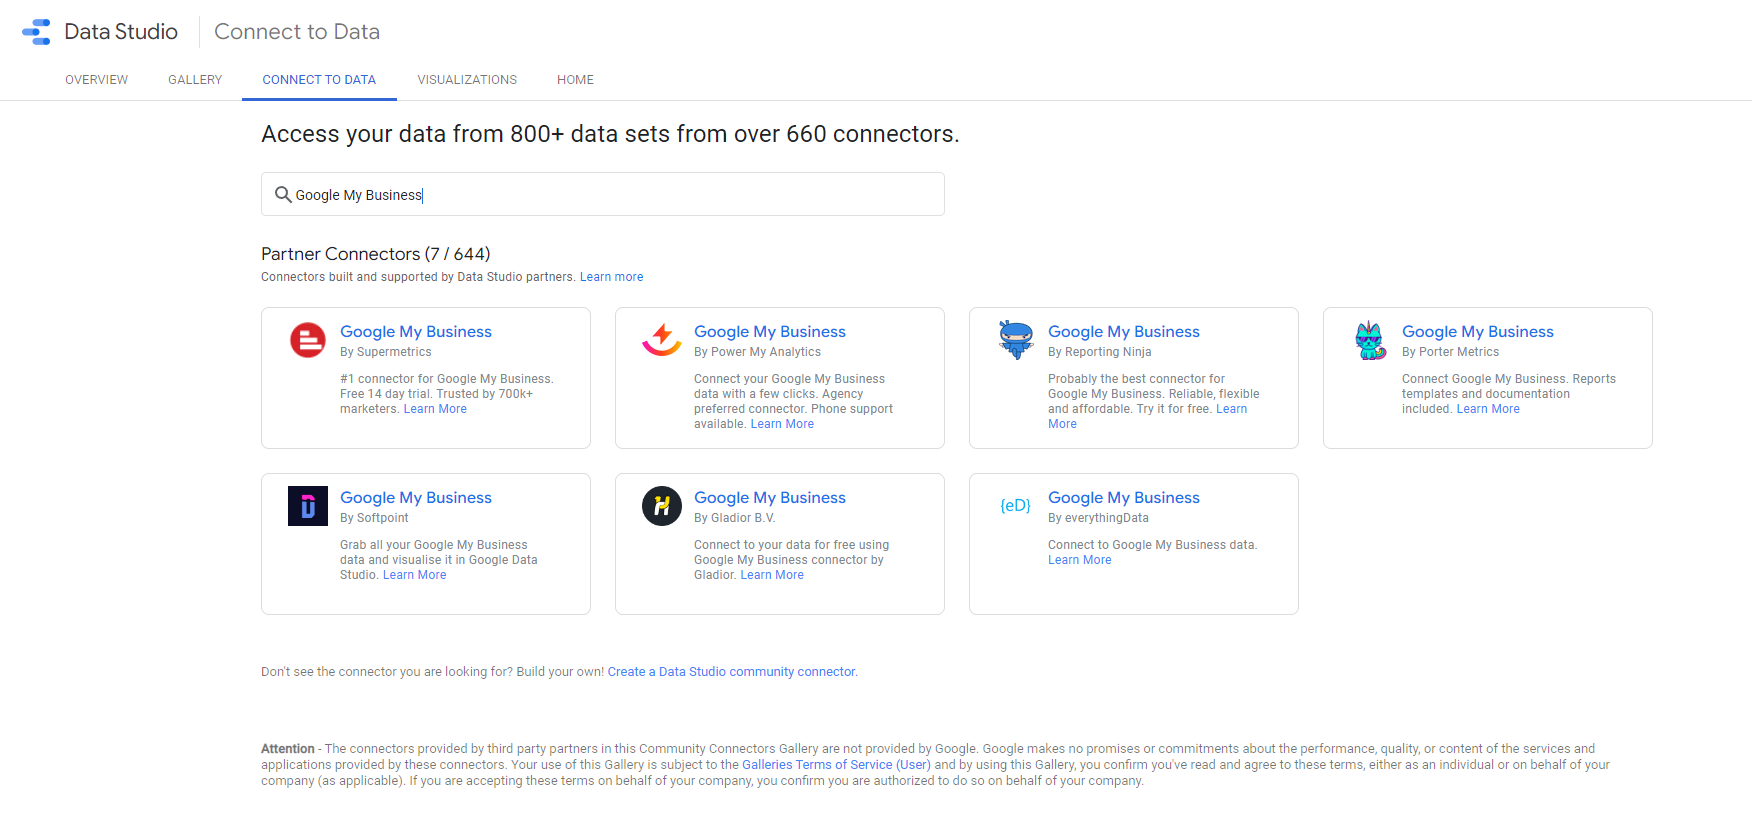Open Galleries Terms of Service (User) link
This screenshot has height=818, width=1752.
tap(836, 765)
